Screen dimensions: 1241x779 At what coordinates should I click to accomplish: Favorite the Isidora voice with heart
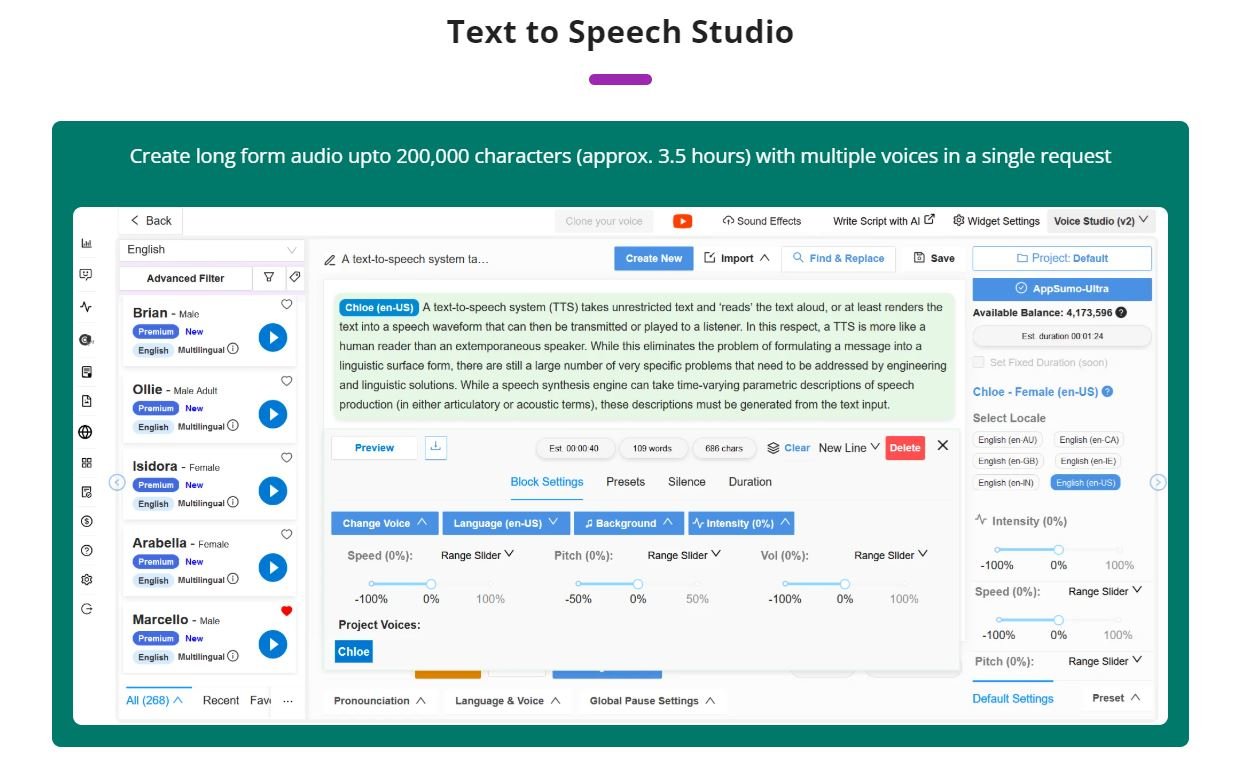pos(286,457)
